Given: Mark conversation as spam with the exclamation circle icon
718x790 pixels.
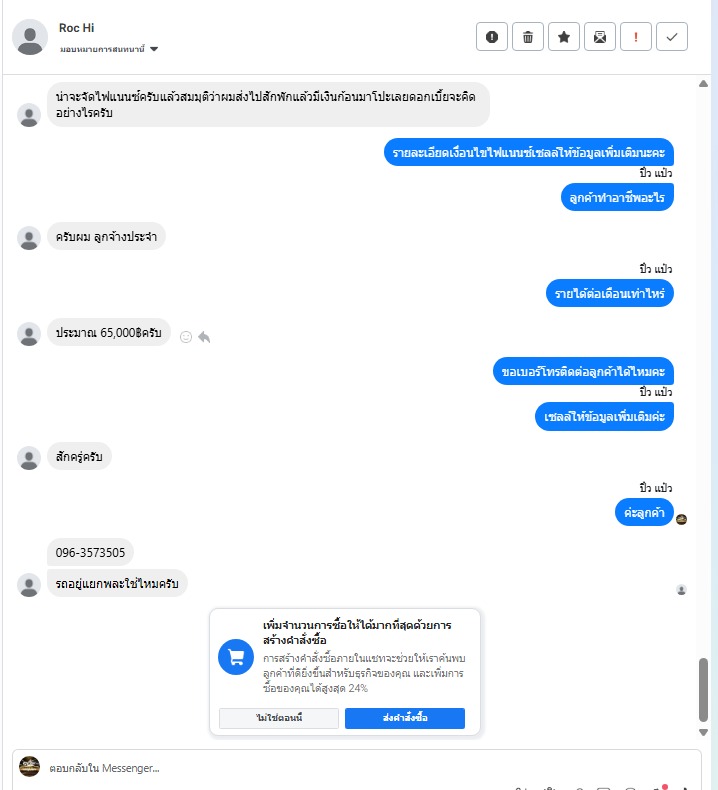Looking at the screenshot, I should click(x=492, y=37).
